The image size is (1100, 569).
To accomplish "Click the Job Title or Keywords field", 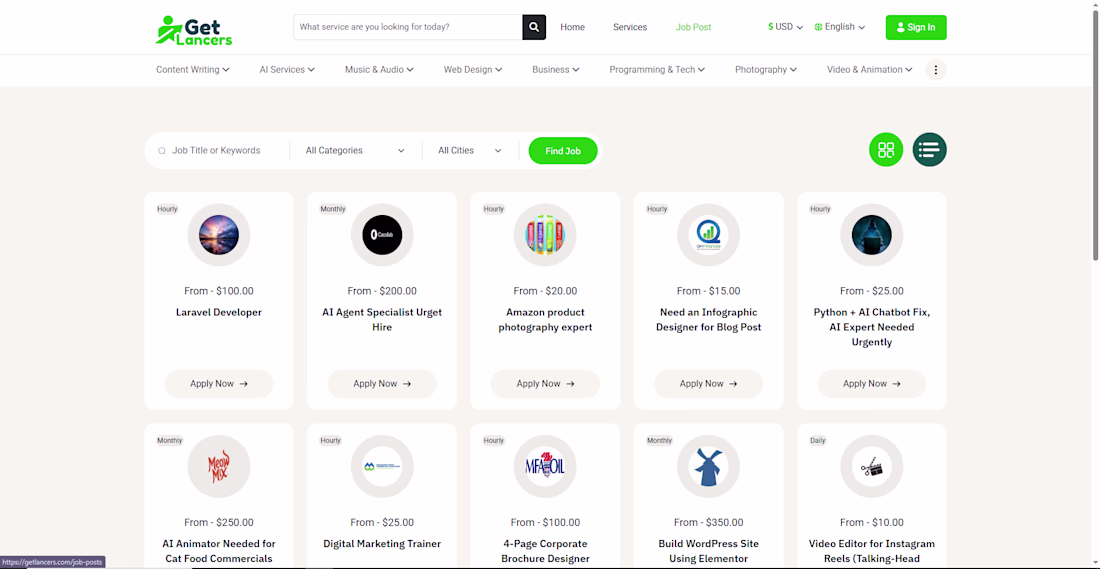I will tap(219, 150).
